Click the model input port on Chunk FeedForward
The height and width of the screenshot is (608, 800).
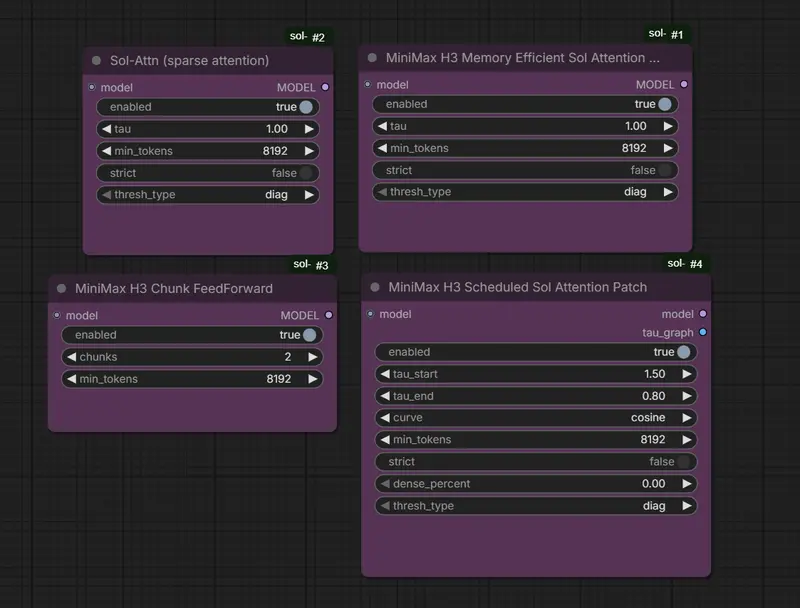pos(57,315)
